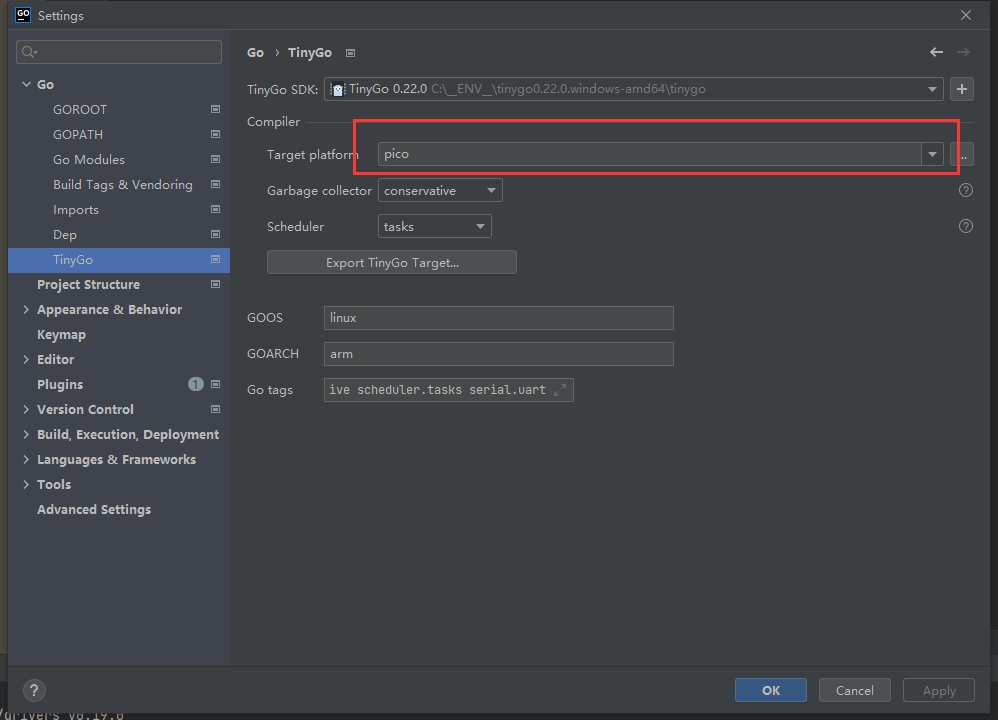
Task: Click the search magnifier icon
Action: coord(29,52)
